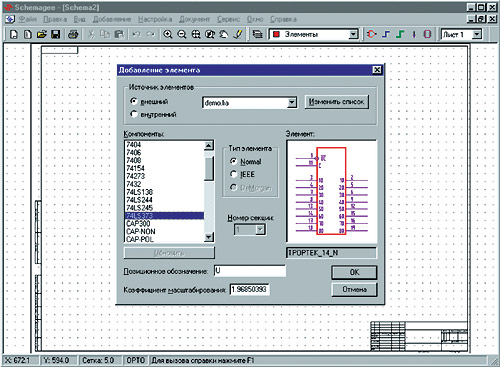The height and width of the screenshot is (367, 500).
Task: Open the Файл menu
Action: [x=27, y=19]
